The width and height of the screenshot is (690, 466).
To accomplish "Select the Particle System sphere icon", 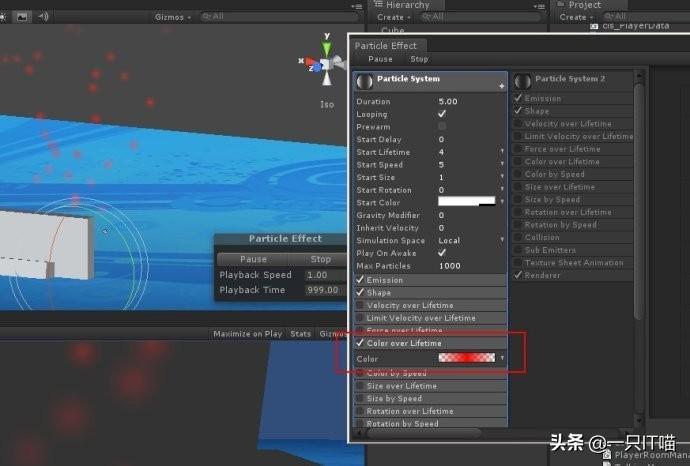I will (365, 81).
